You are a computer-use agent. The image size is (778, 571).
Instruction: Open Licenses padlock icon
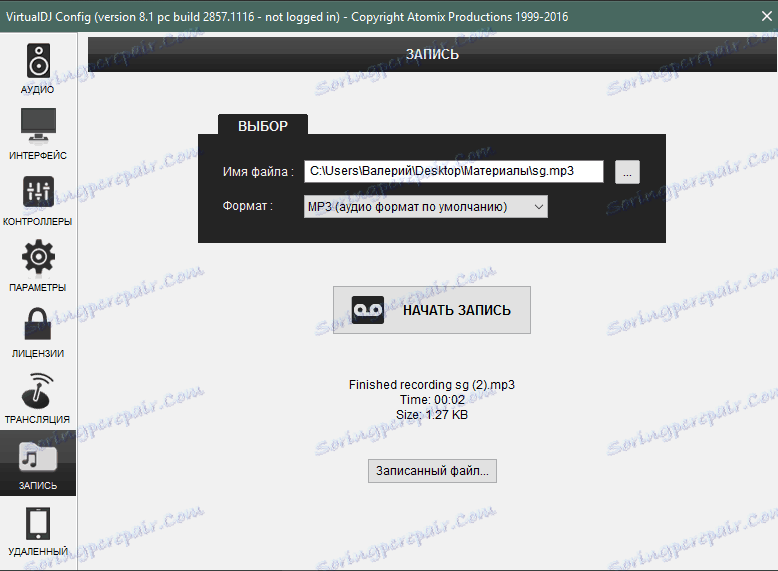point(38,323)
